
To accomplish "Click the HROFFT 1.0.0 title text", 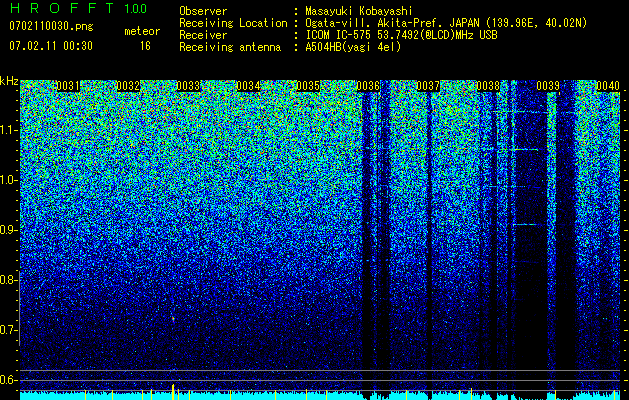I will tap(78, 8).
